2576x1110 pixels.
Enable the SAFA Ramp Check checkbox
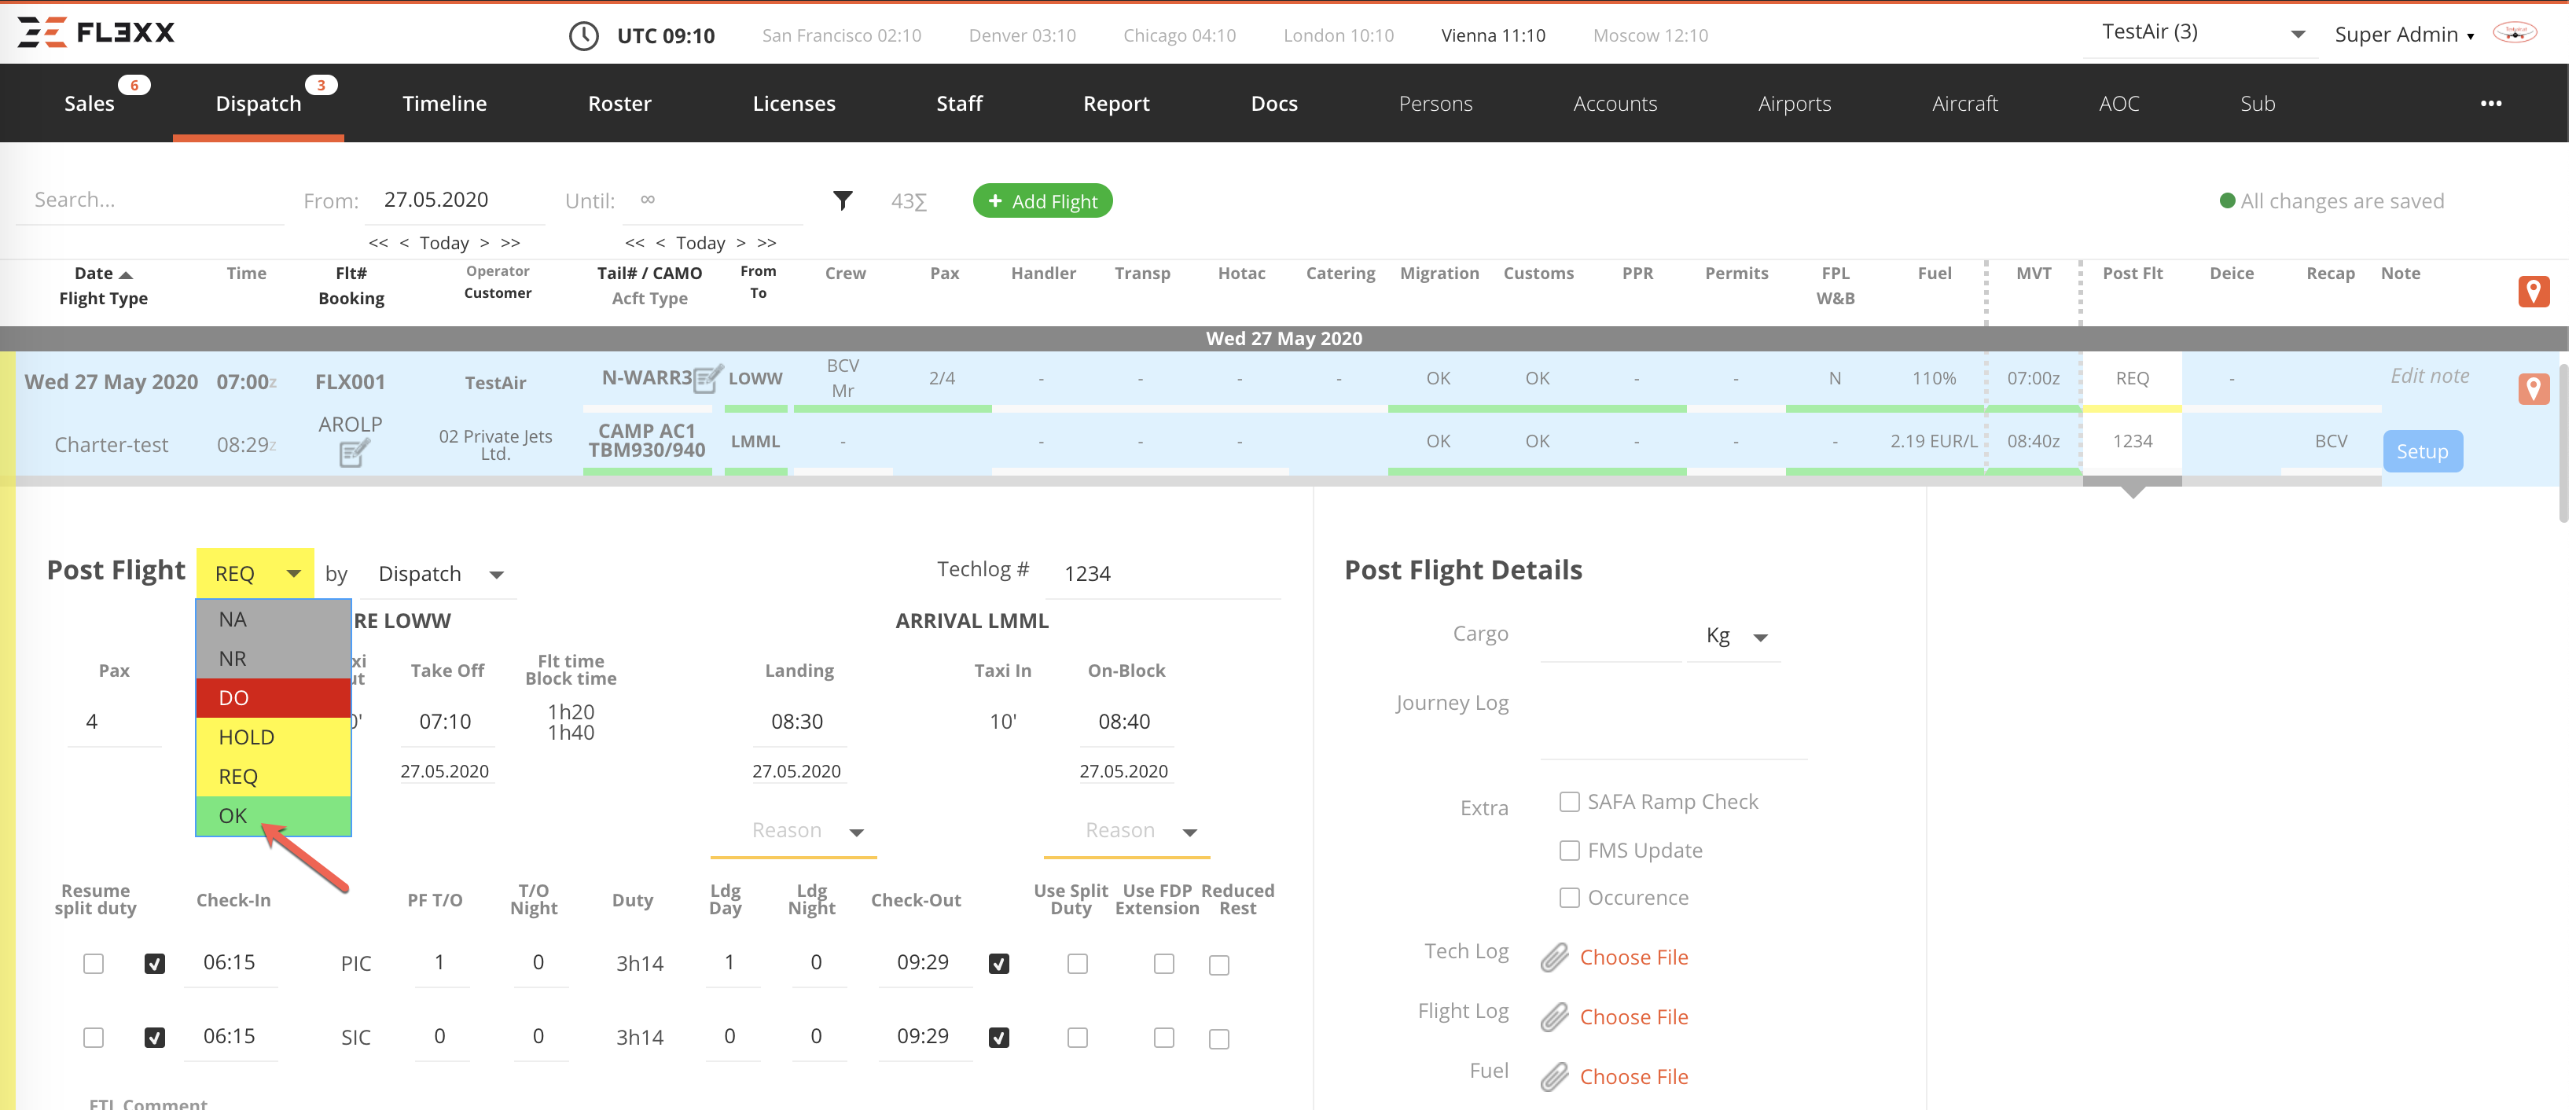coord(1568,801)
